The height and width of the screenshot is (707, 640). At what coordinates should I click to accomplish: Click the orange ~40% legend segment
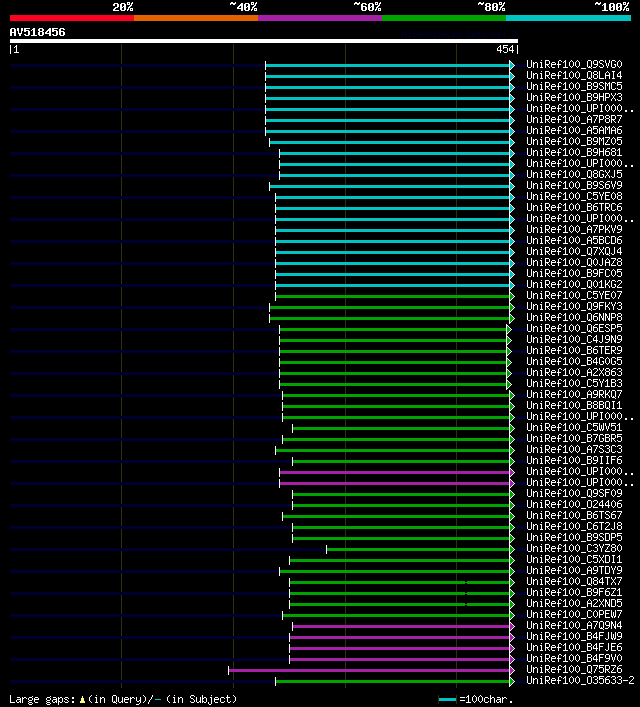[x=196, y=18]
